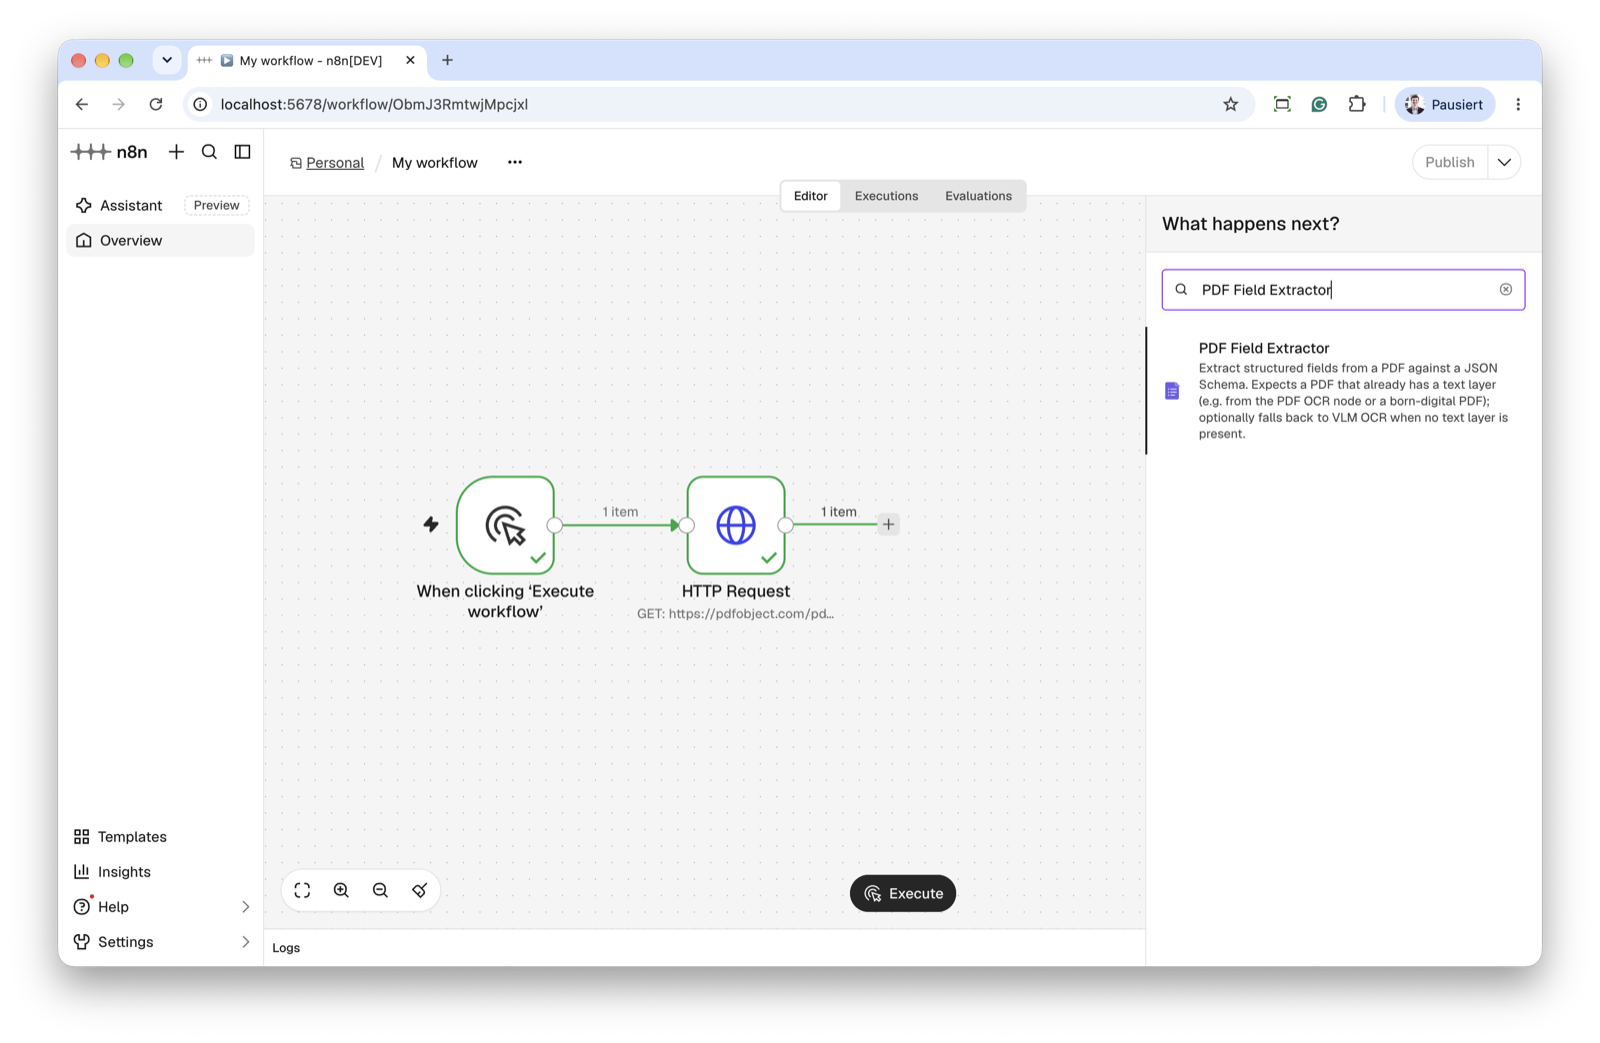Click the Personal breadcrumb link

335,163
